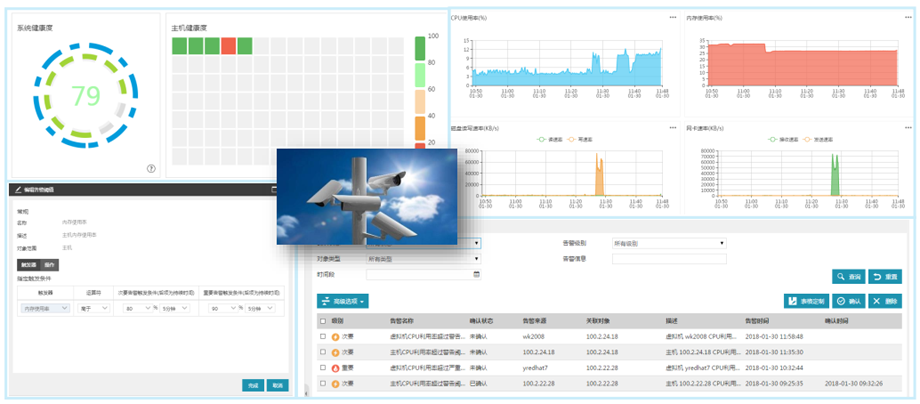Image resolution: width=920 pixels, height=404 pixels.
Task: Select the checkbox for the yredhat7 alarm row
Action: (x=322, y=368)
